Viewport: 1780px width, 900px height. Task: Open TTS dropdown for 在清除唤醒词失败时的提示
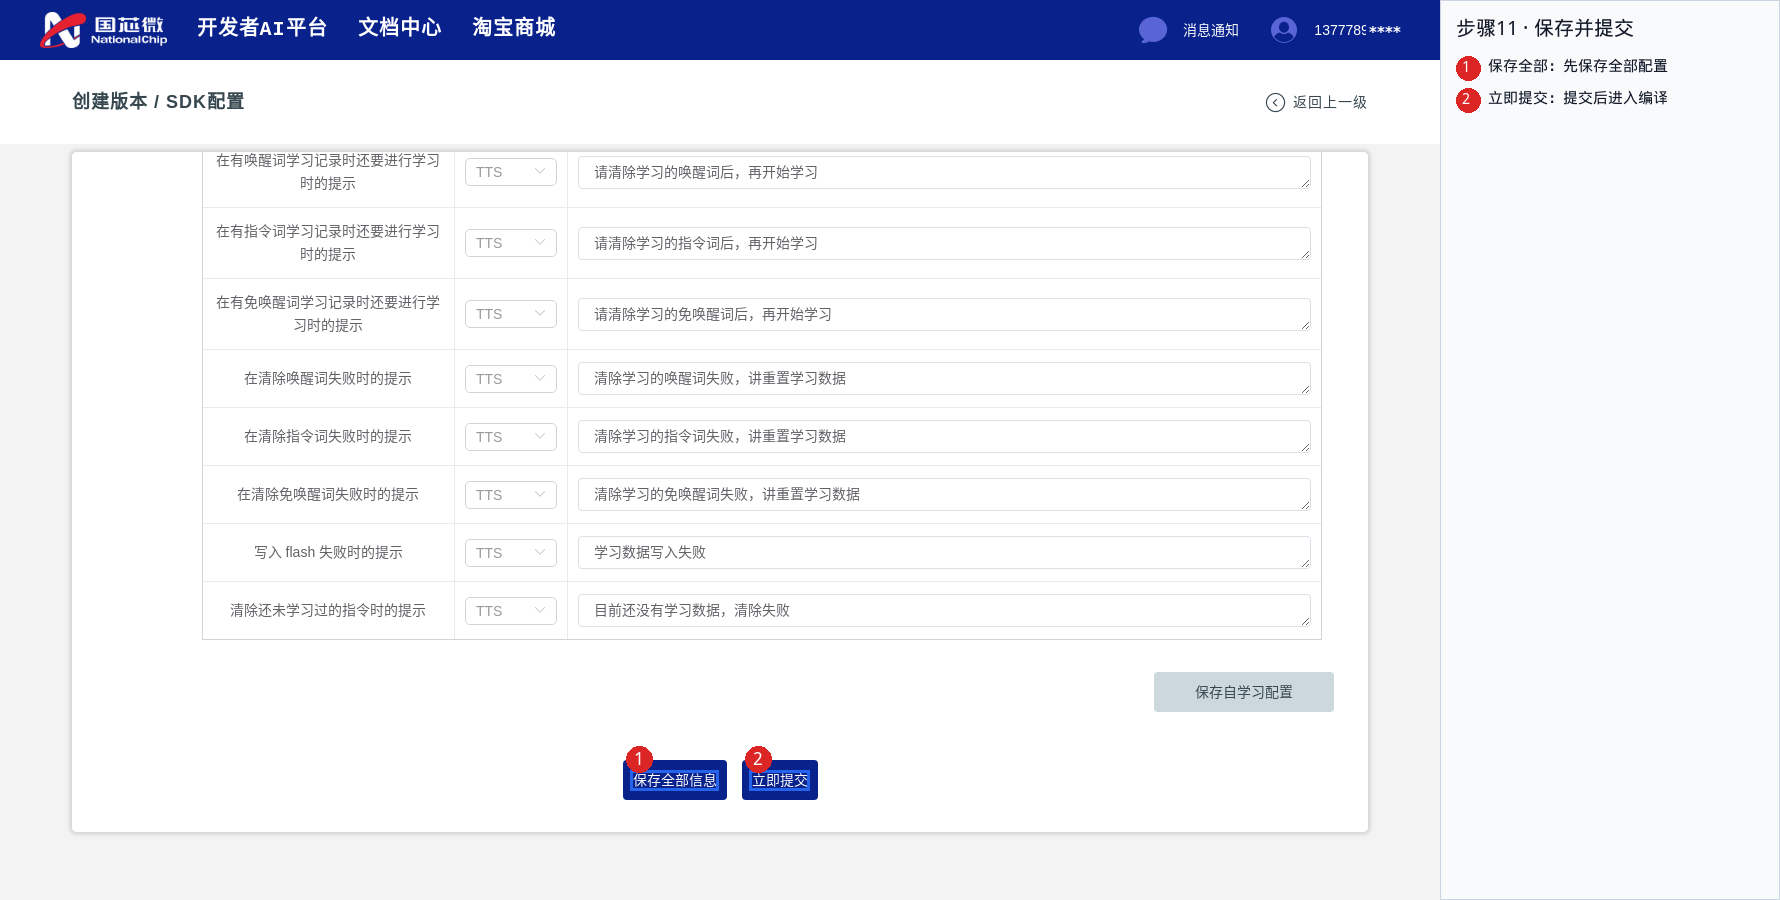click(511, 379)
